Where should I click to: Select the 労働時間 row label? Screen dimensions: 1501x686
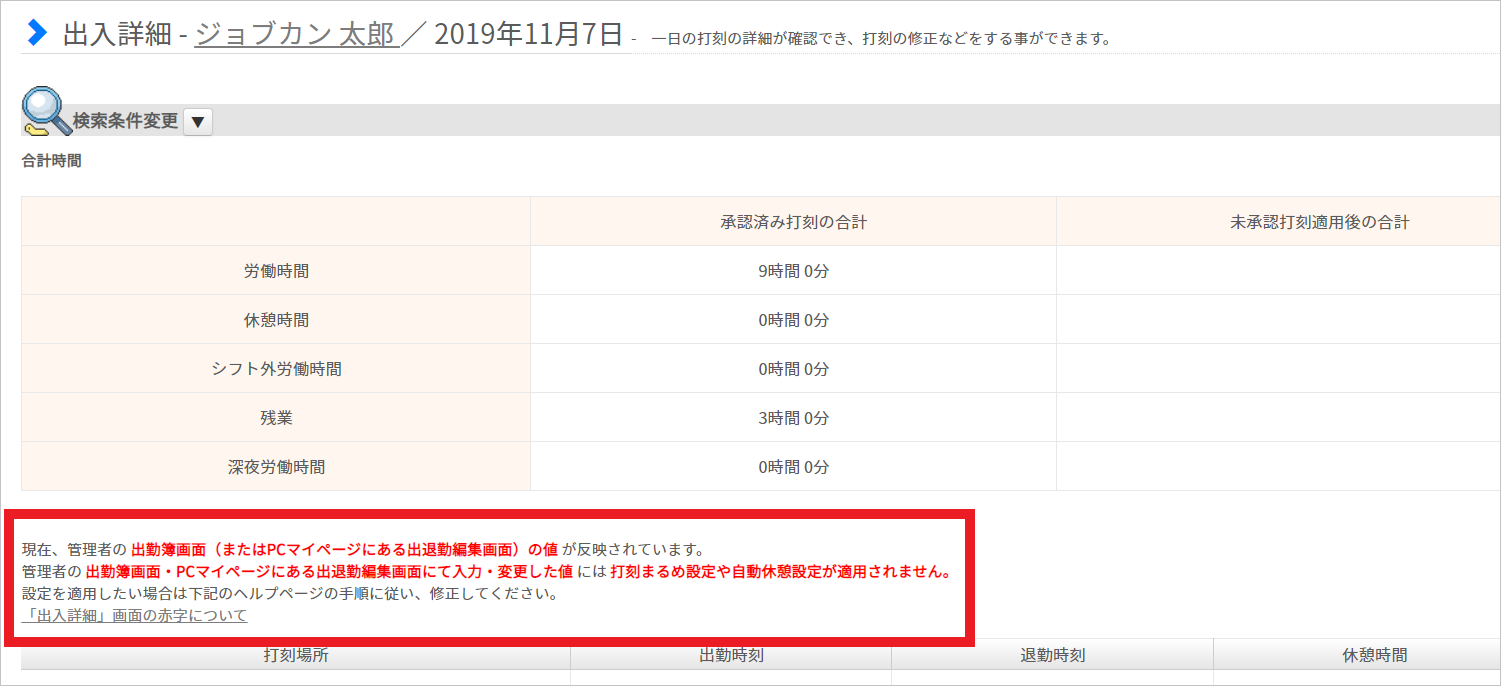click(276, 271)
